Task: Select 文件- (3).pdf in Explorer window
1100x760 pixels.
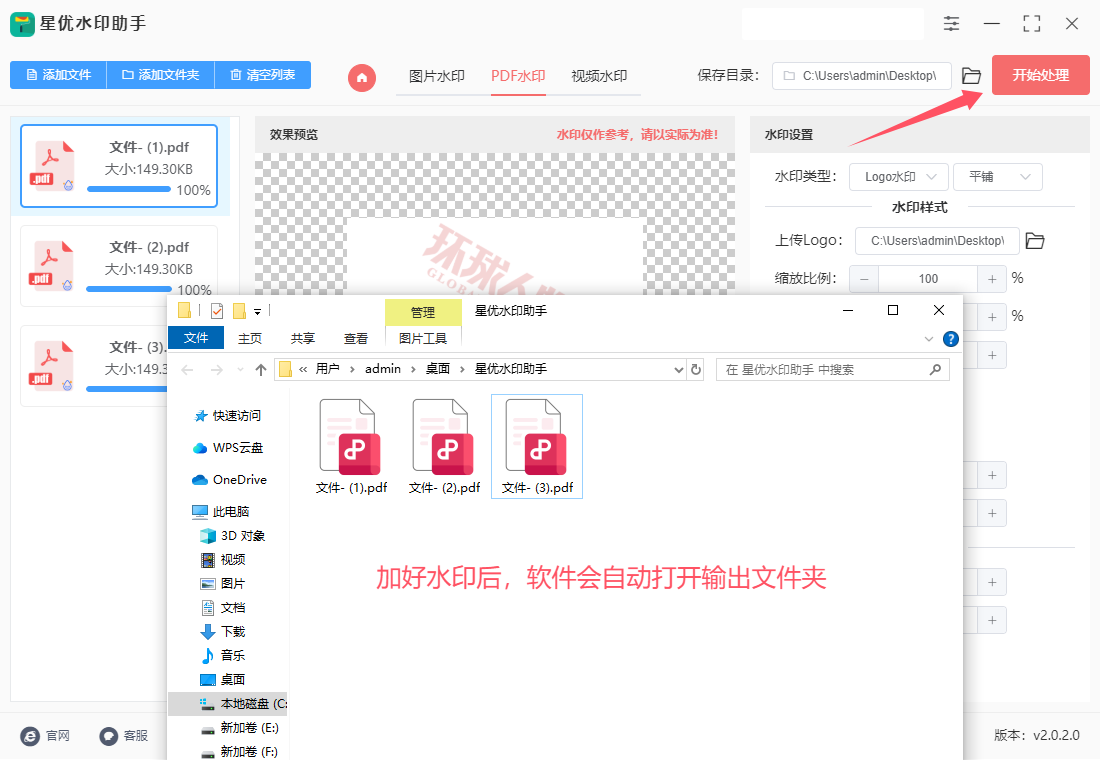Action: click(x=537, y=447)
